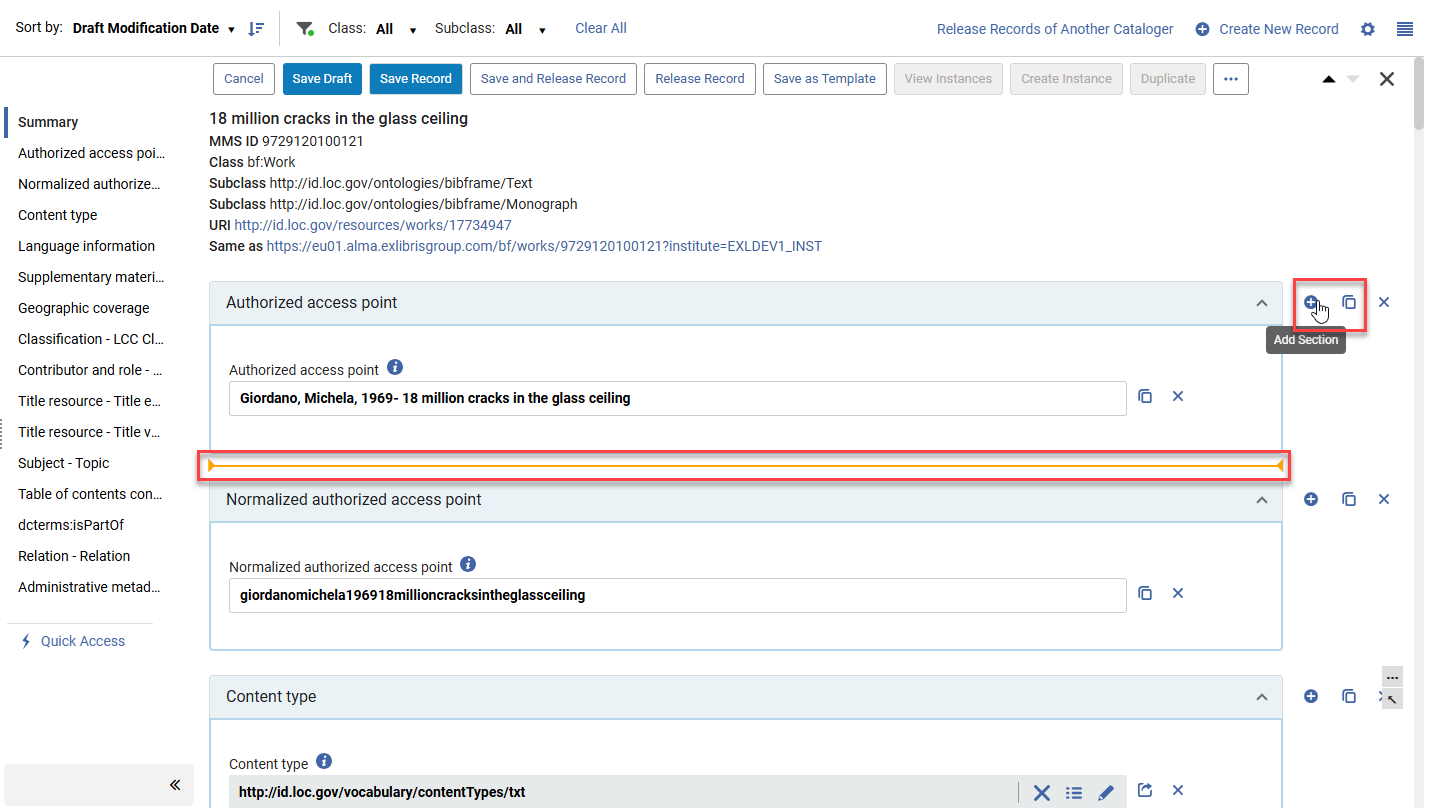The image size is (1429, 808).
Task: Collapse the Normalized authorized access point section
Action: click(1261, 500)
